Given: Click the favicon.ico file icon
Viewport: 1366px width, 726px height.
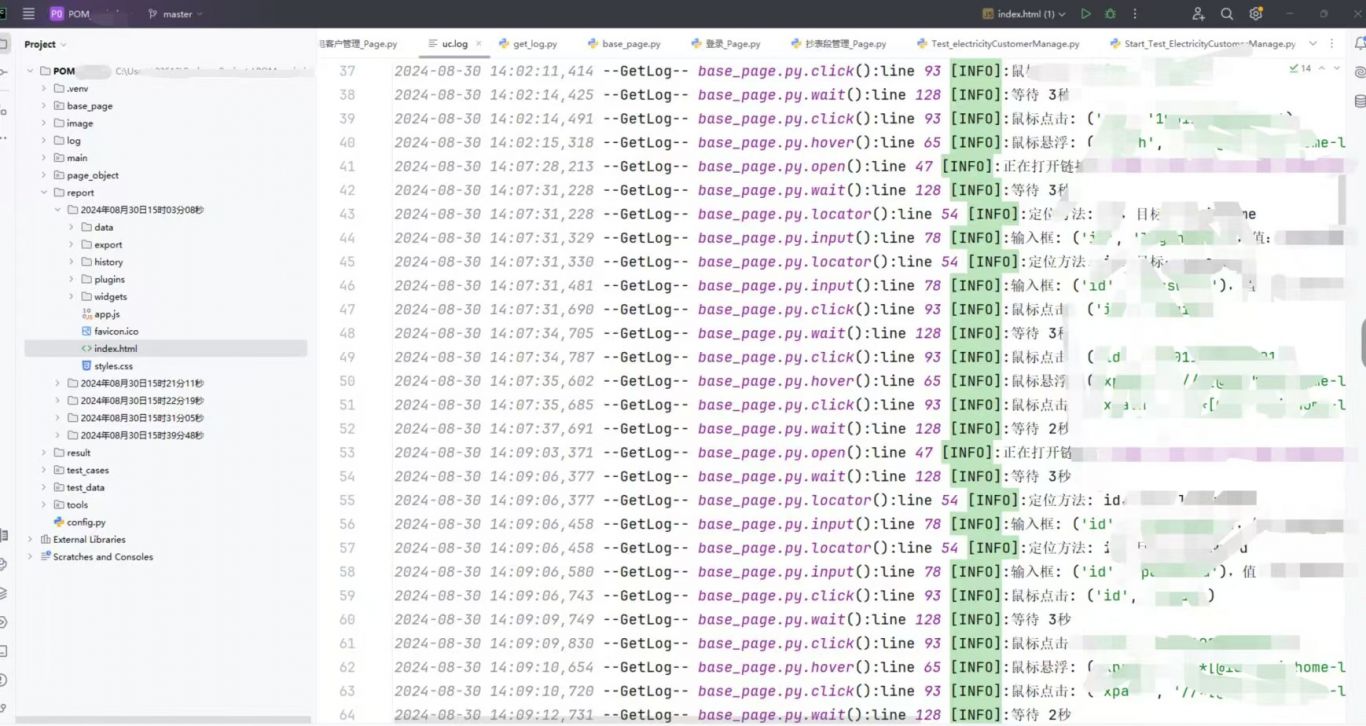Looking at the screenshot, I should click(x=86, y=331).
